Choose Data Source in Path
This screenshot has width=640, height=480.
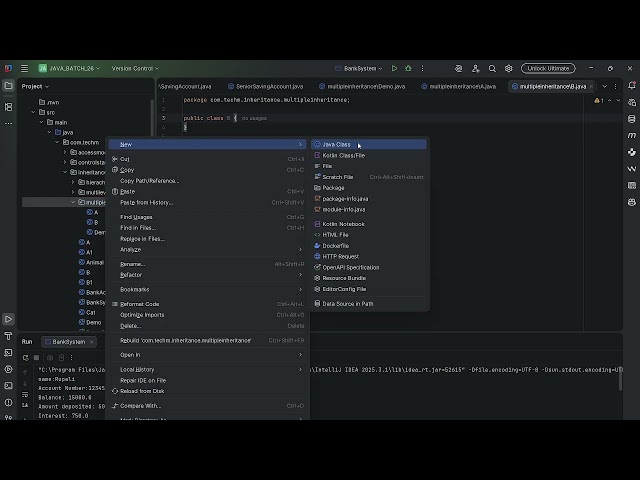click(x=369, y=304)
